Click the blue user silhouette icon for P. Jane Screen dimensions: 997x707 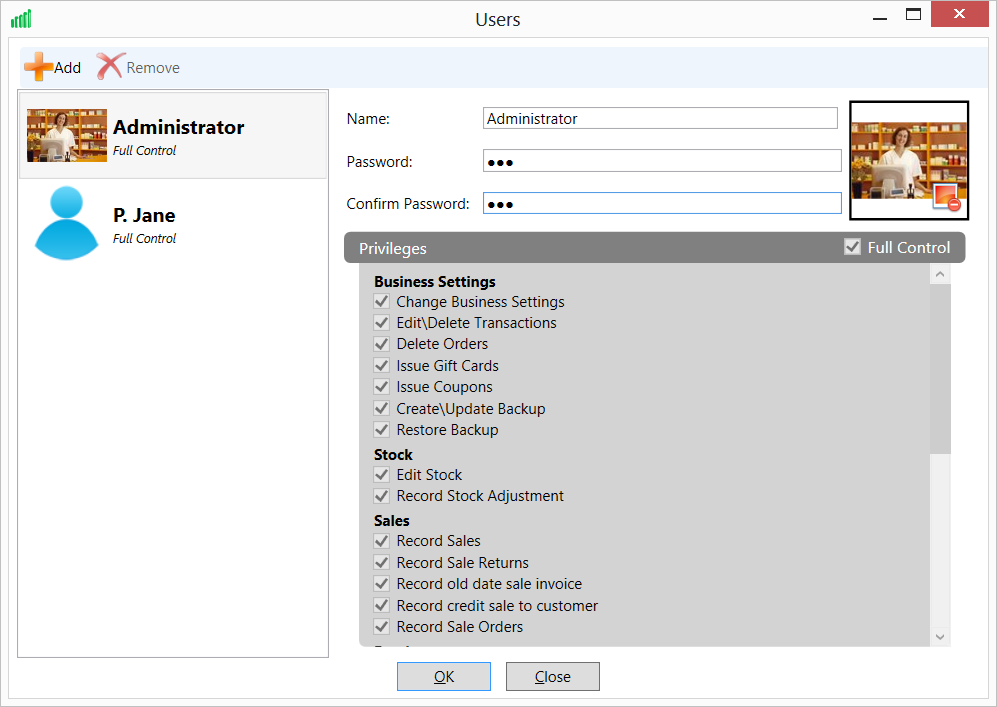click(66, 222)
